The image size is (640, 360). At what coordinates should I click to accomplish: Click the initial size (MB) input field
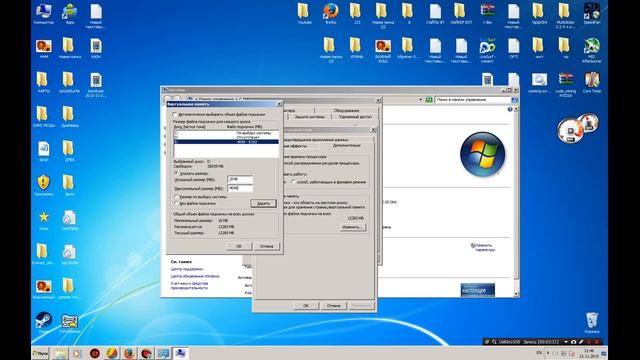240,180
